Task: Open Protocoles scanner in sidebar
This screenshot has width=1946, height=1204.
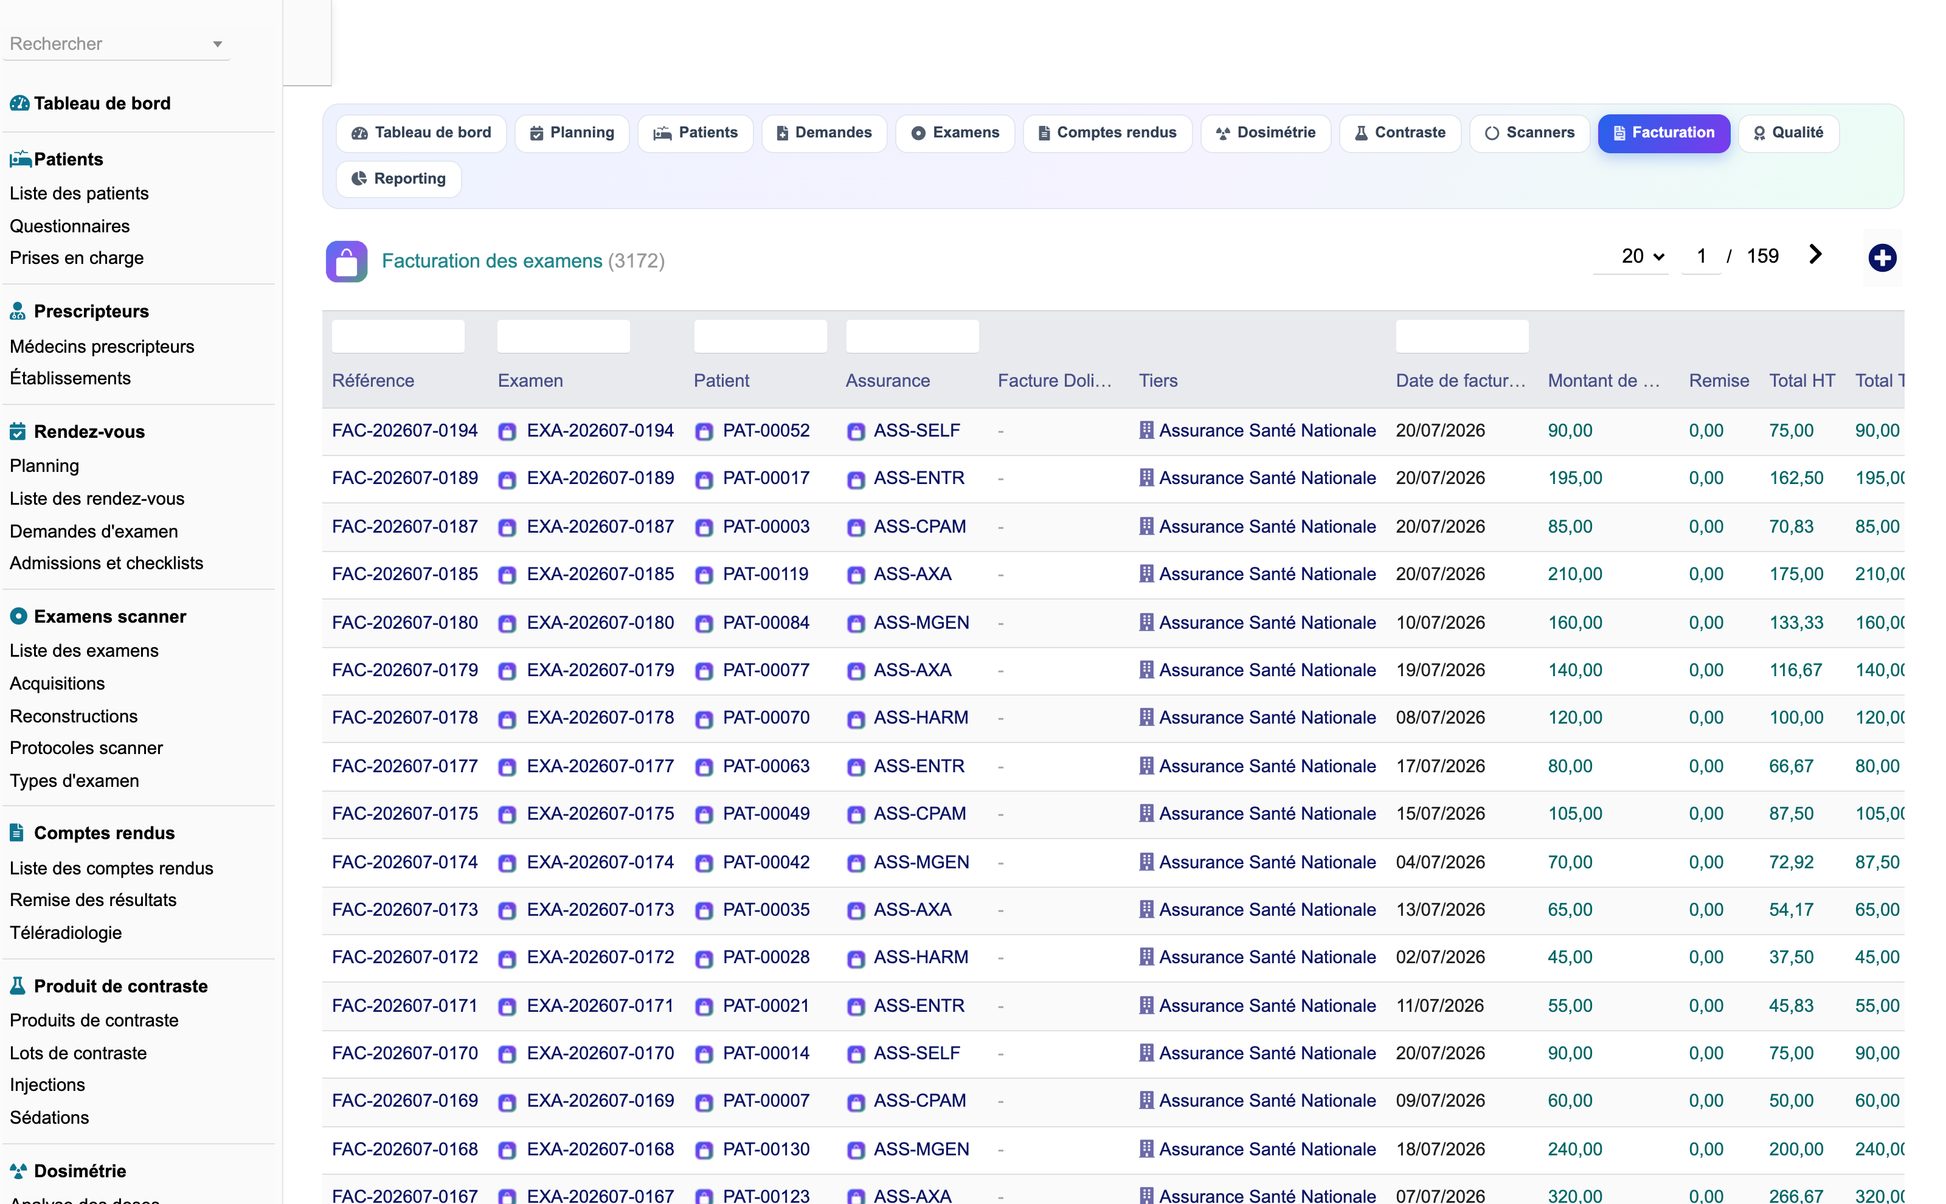Action: coord(86,747)
